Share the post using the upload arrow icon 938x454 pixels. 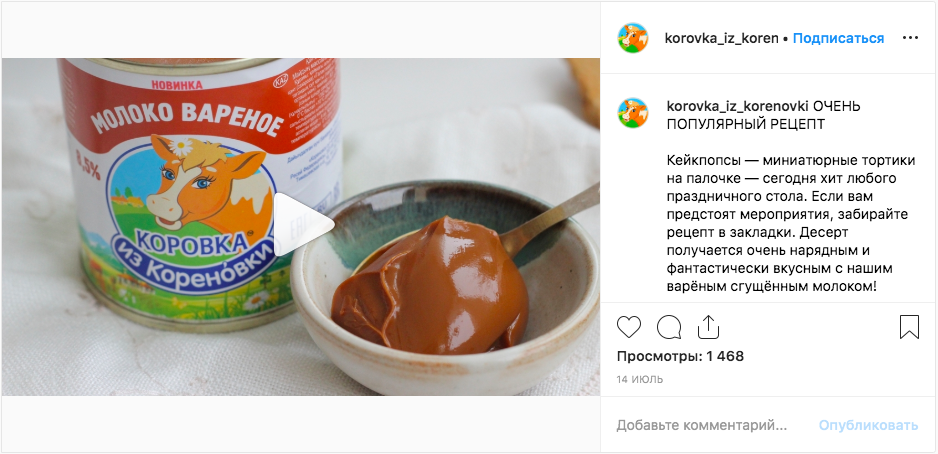click(x=708, y=327)
